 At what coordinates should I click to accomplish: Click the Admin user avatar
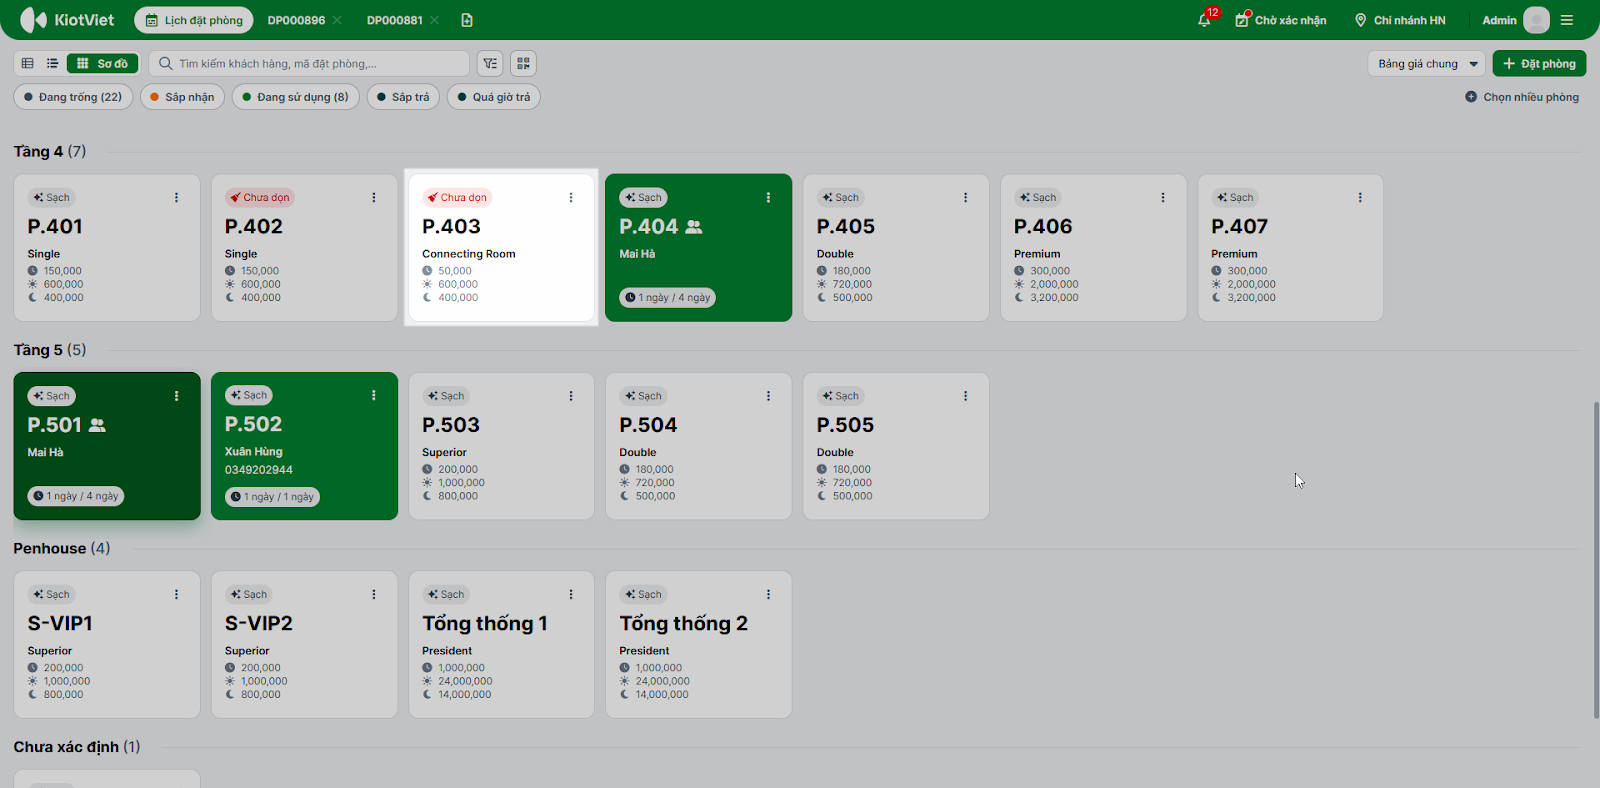coord(1536,20)
